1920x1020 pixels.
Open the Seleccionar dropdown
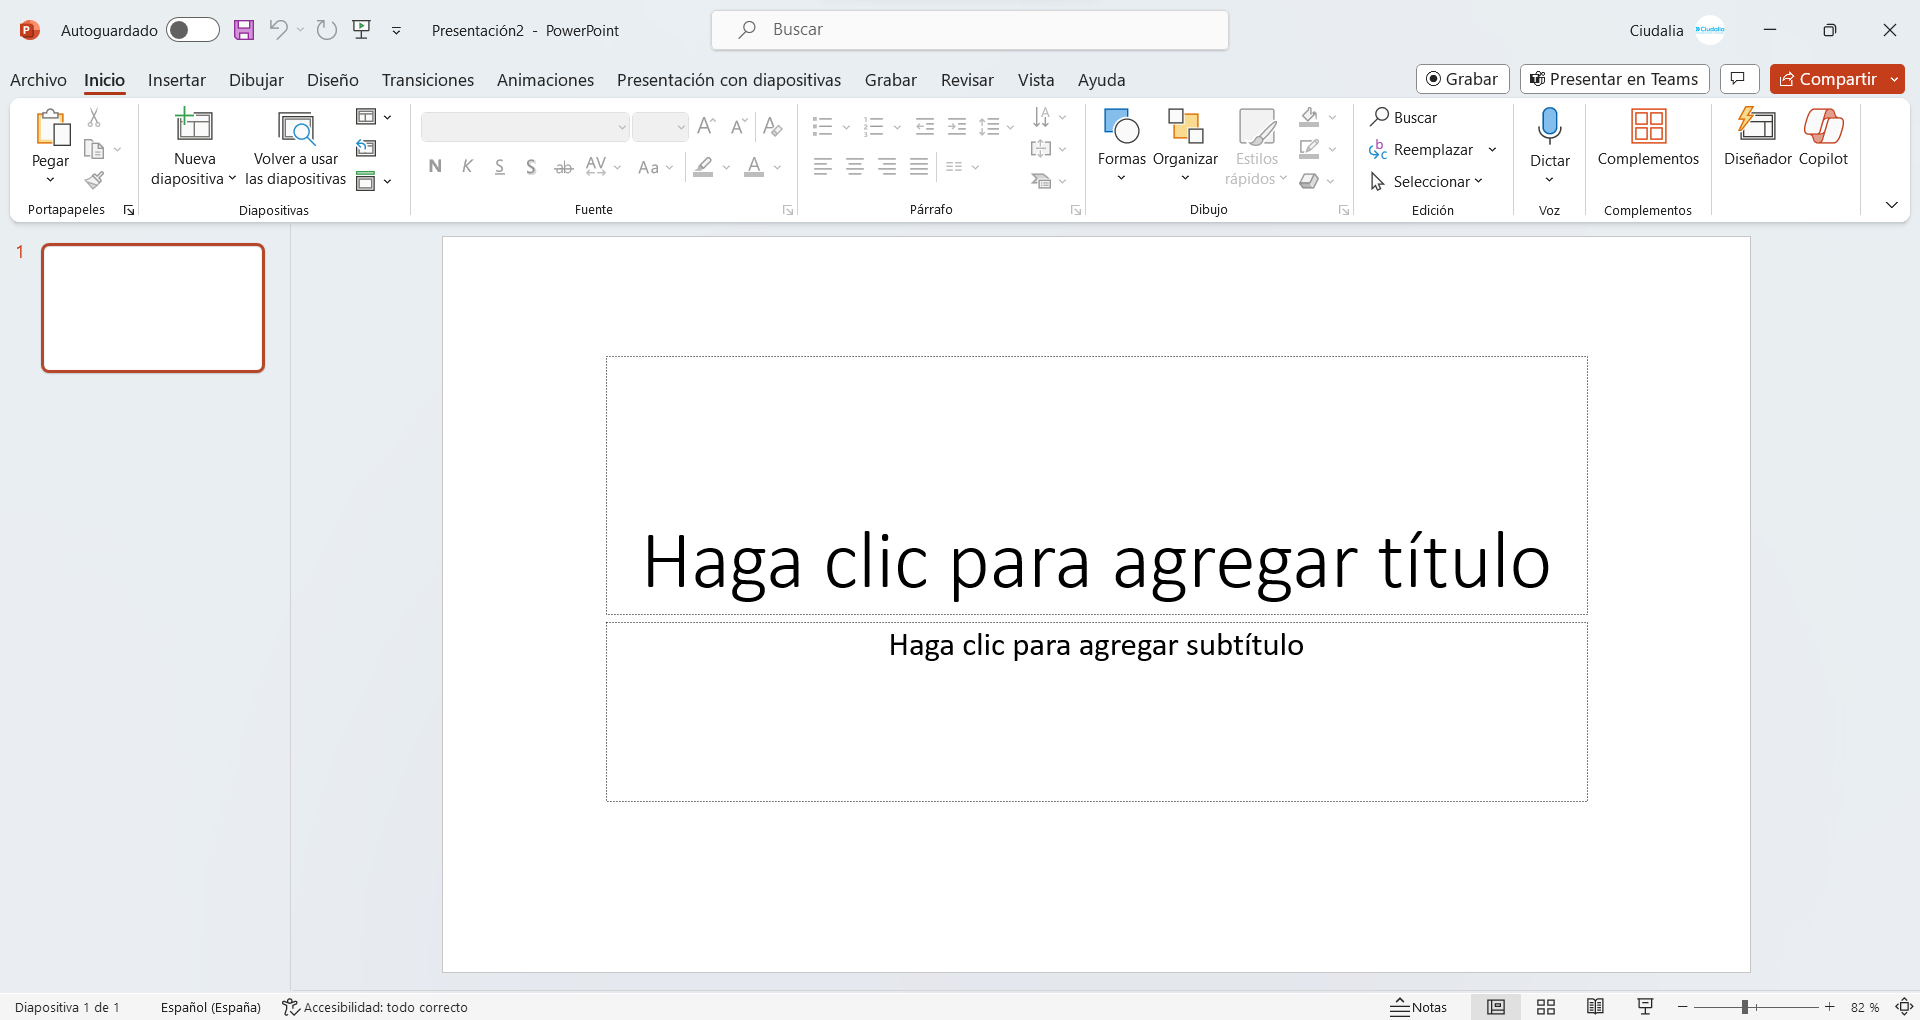click(1427, 181)
